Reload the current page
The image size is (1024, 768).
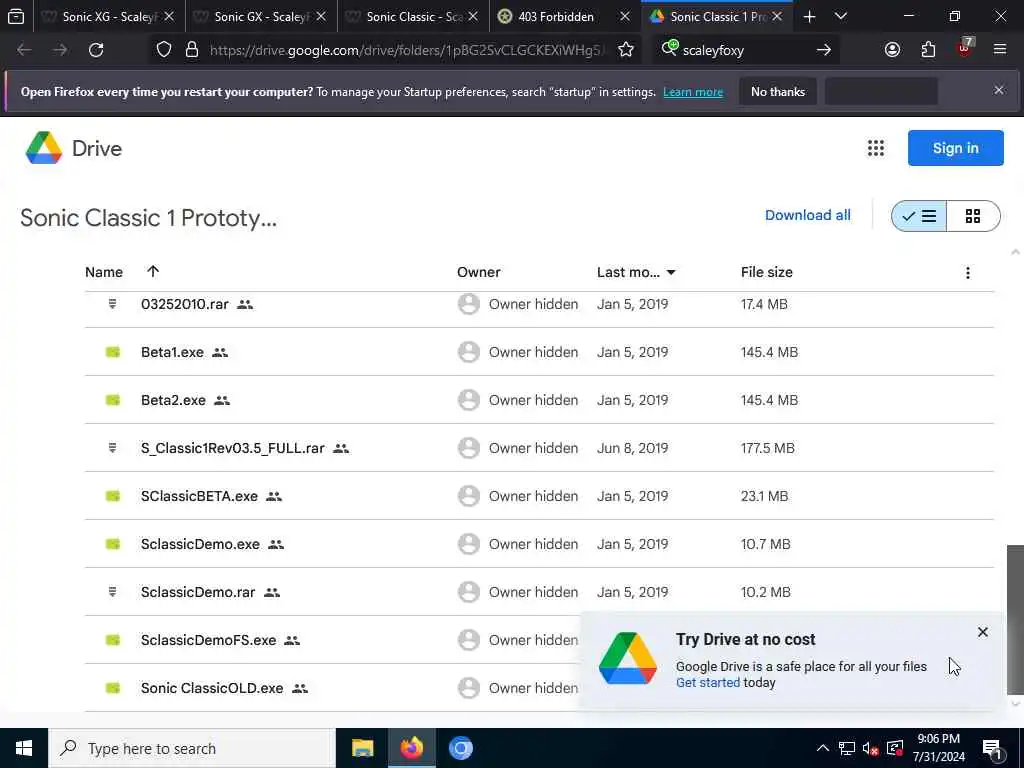click(96, 50)
